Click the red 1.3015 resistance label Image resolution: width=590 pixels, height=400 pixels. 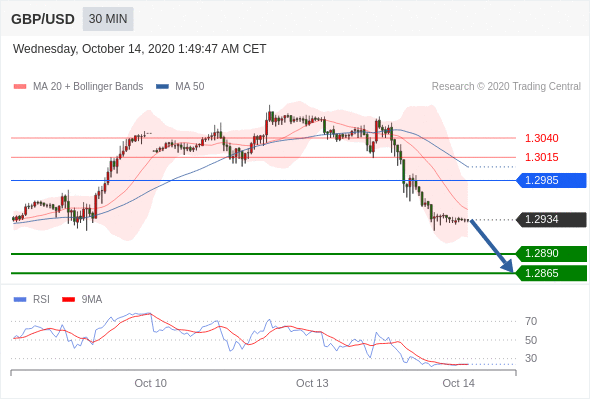541,157
